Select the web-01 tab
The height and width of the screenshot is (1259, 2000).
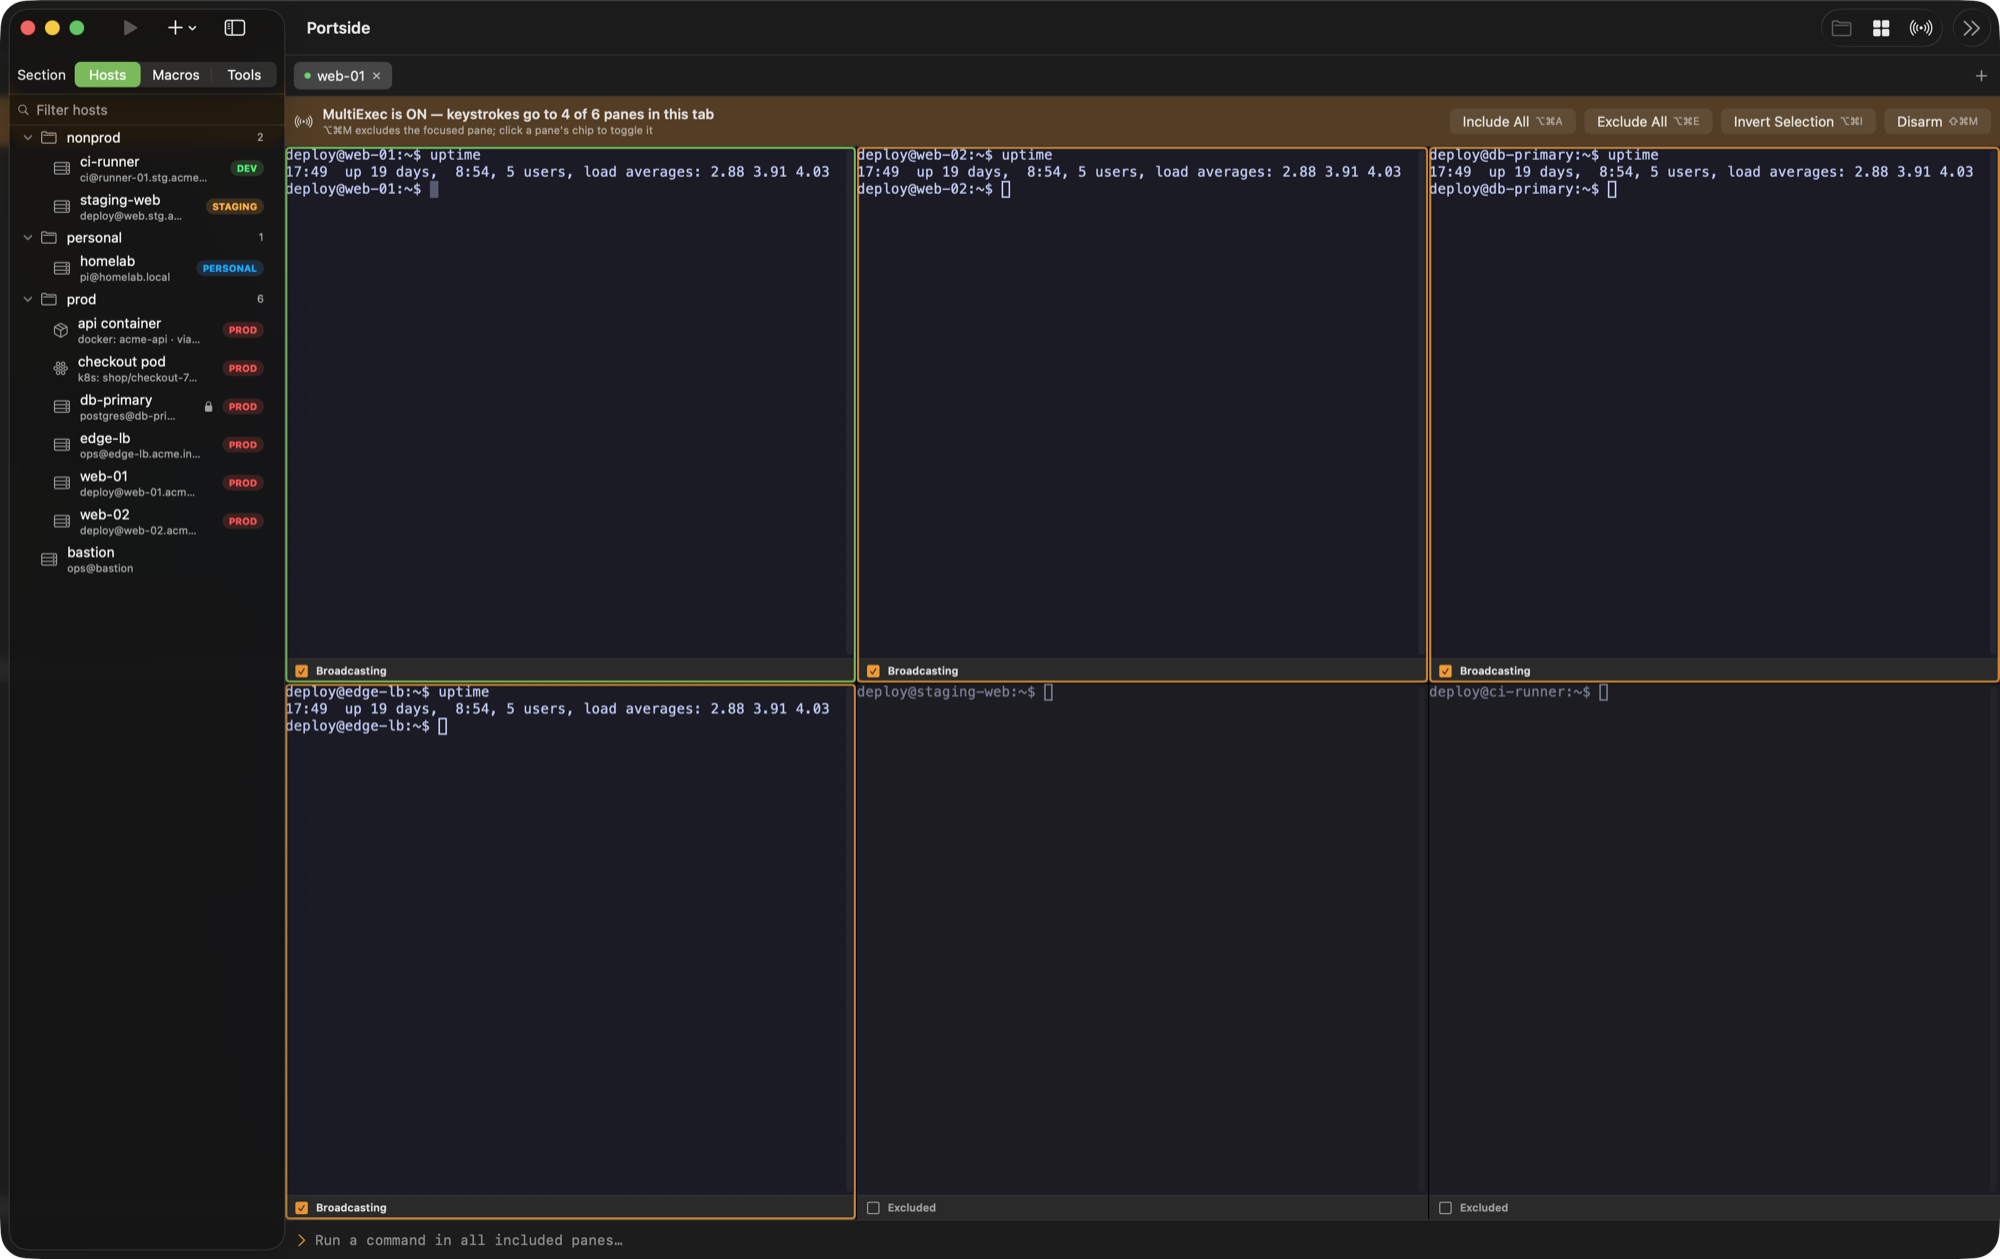click(x=341, y=76)
